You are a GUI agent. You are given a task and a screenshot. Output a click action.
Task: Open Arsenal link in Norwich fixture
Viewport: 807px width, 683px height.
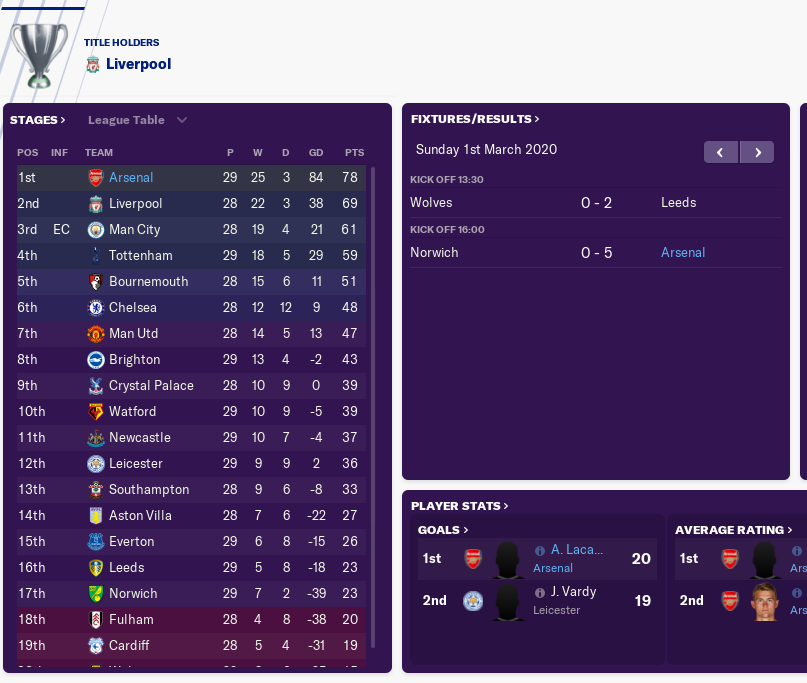click(683, 253)
